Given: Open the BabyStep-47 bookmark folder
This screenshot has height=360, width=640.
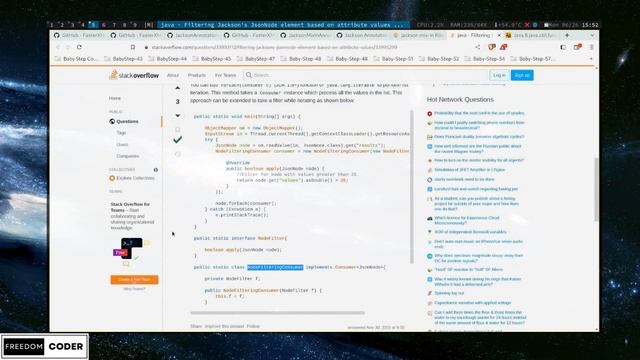Looking at the screenshot, I should point(256,59).
